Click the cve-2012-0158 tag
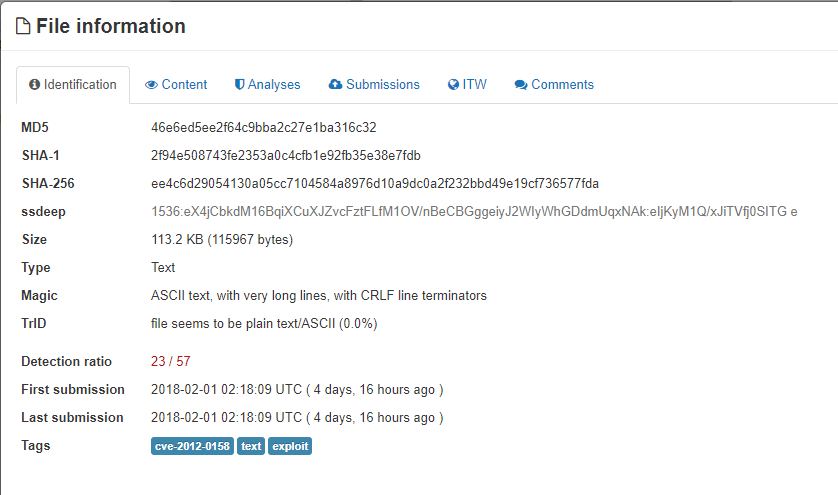This screenshot has width=838, height=495. pos(192,446)
